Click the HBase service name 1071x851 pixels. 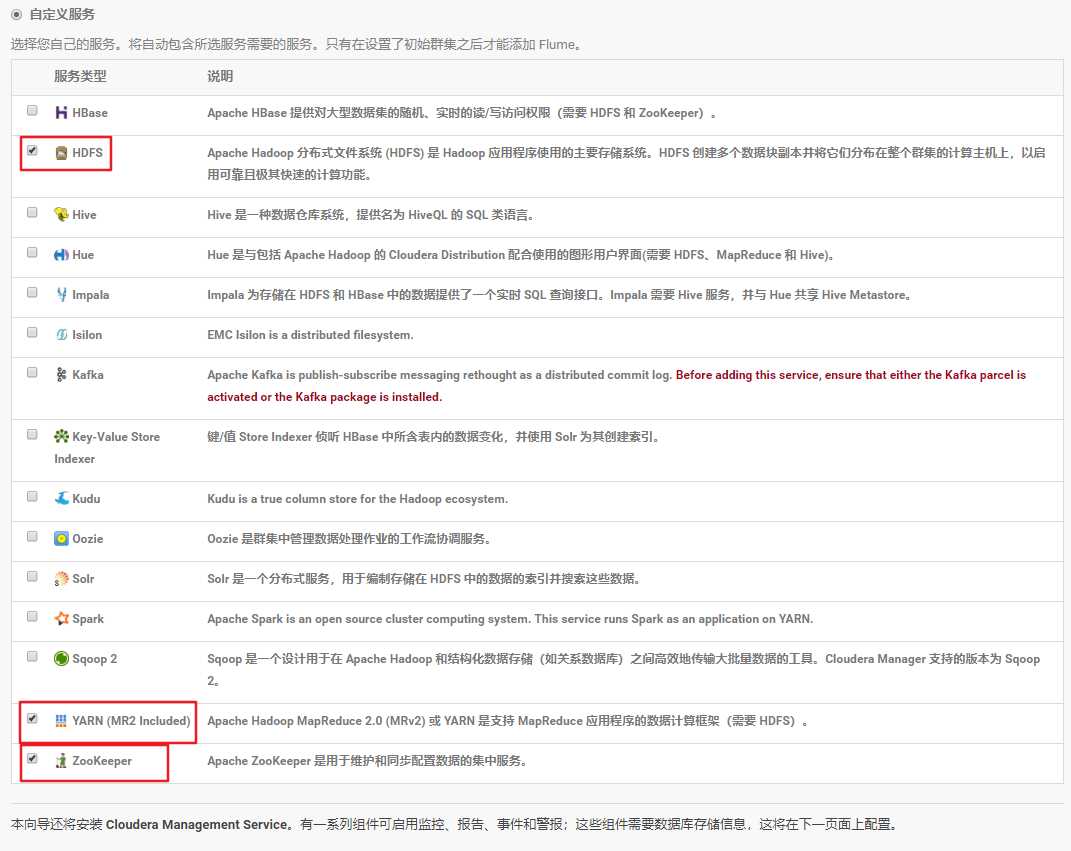coord(90,113)
